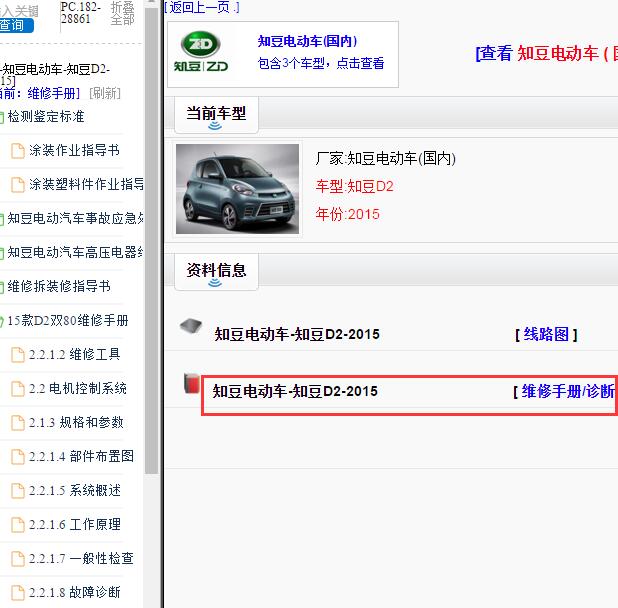The width and height of the screenshot is (618, 608).
Task: Expand 知豆电动汽车高压电器 folder
Action: [75, 252]
